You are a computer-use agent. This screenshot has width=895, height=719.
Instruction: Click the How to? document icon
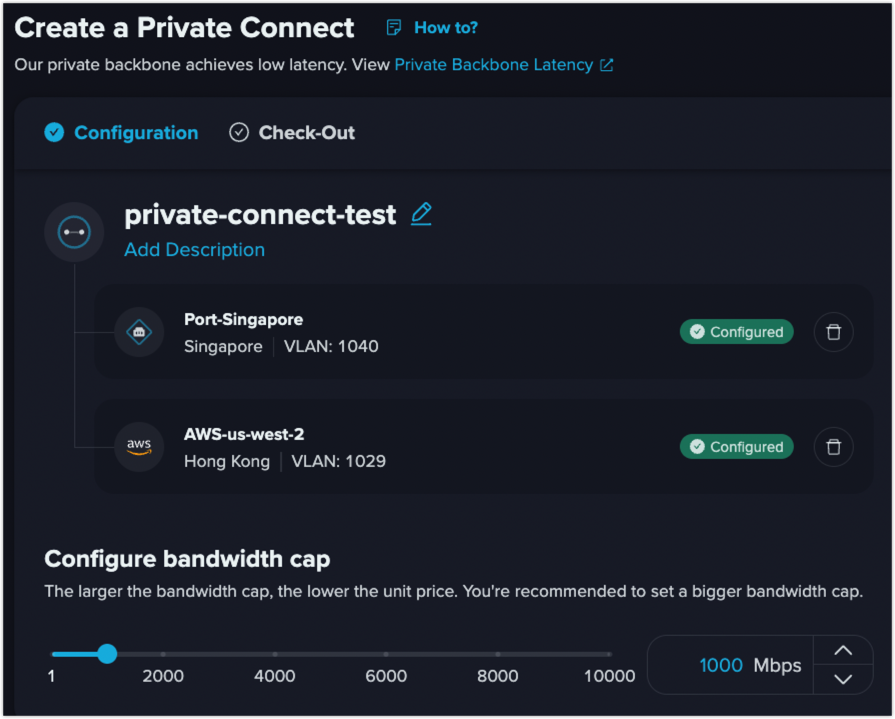(x=393, y=27)
